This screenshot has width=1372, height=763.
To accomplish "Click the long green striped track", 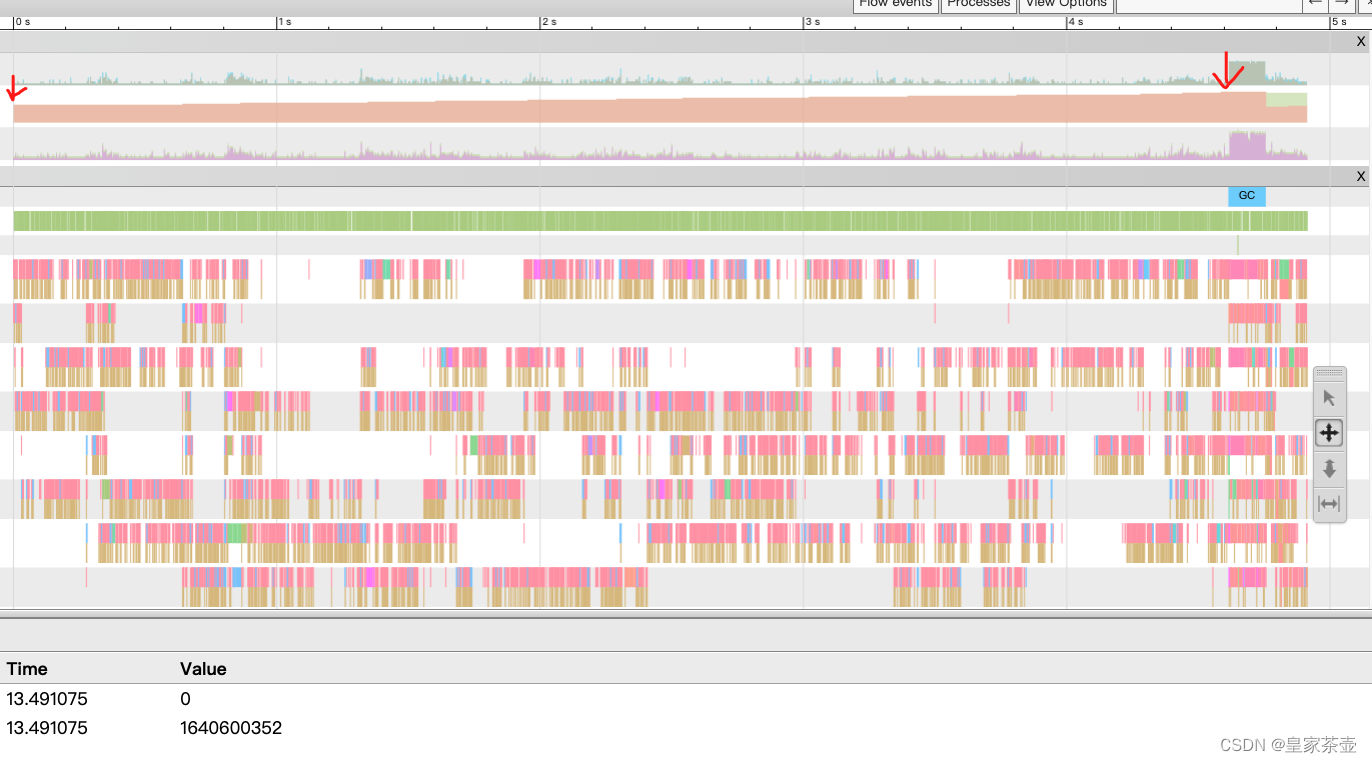I will click(660, 221).
